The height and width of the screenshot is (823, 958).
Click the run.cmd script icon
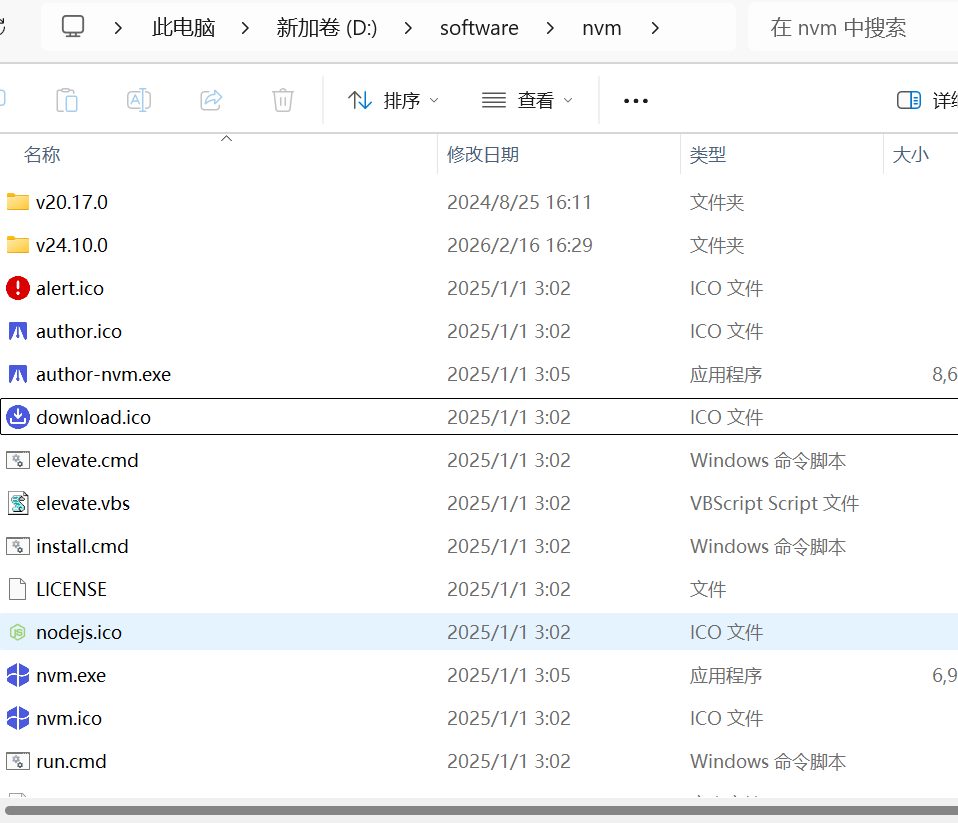(x=18, y=761)
